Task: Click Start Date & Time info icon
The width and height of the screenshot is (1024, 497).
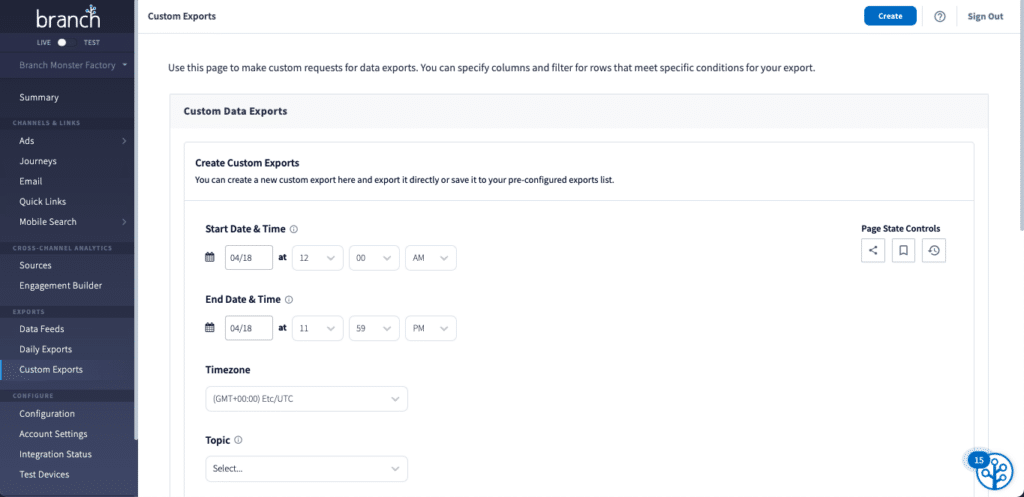Action: coord(294,229)
